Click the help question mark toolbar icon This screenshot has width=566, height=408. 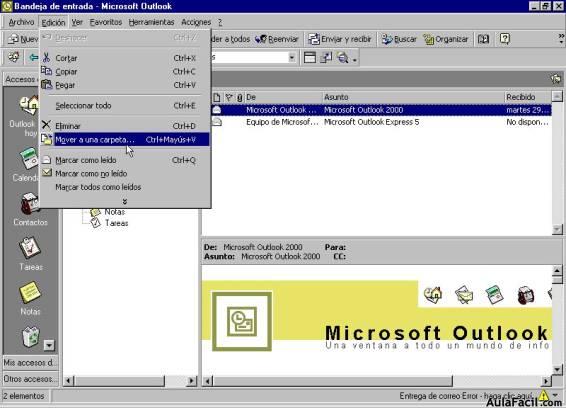(x=505, y=39)
